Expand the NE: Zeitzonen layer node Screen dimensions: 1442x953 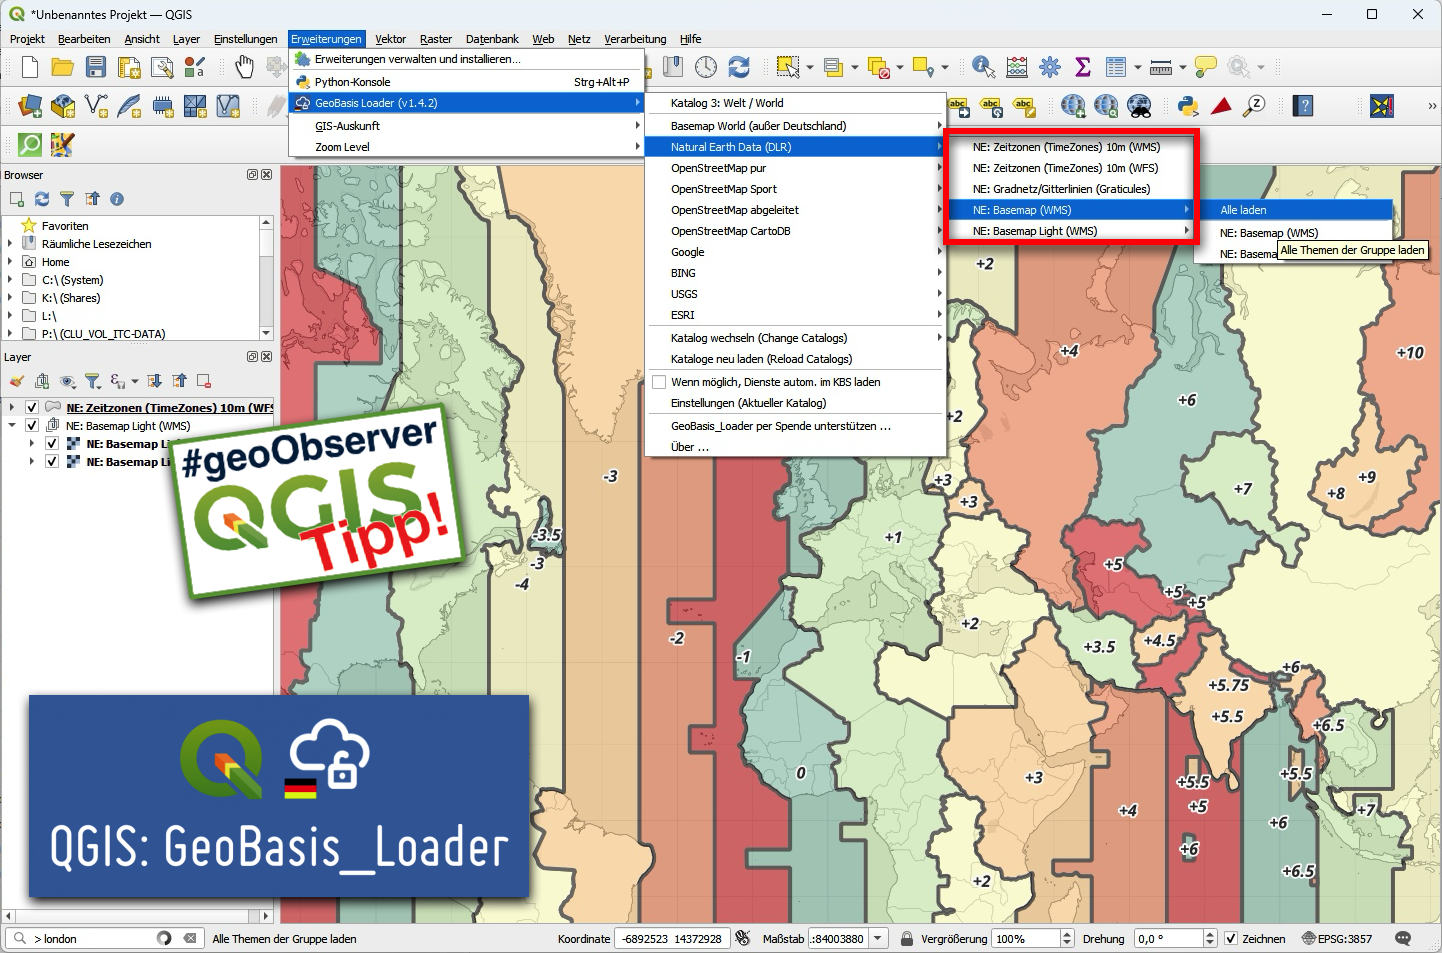[12, 408]
